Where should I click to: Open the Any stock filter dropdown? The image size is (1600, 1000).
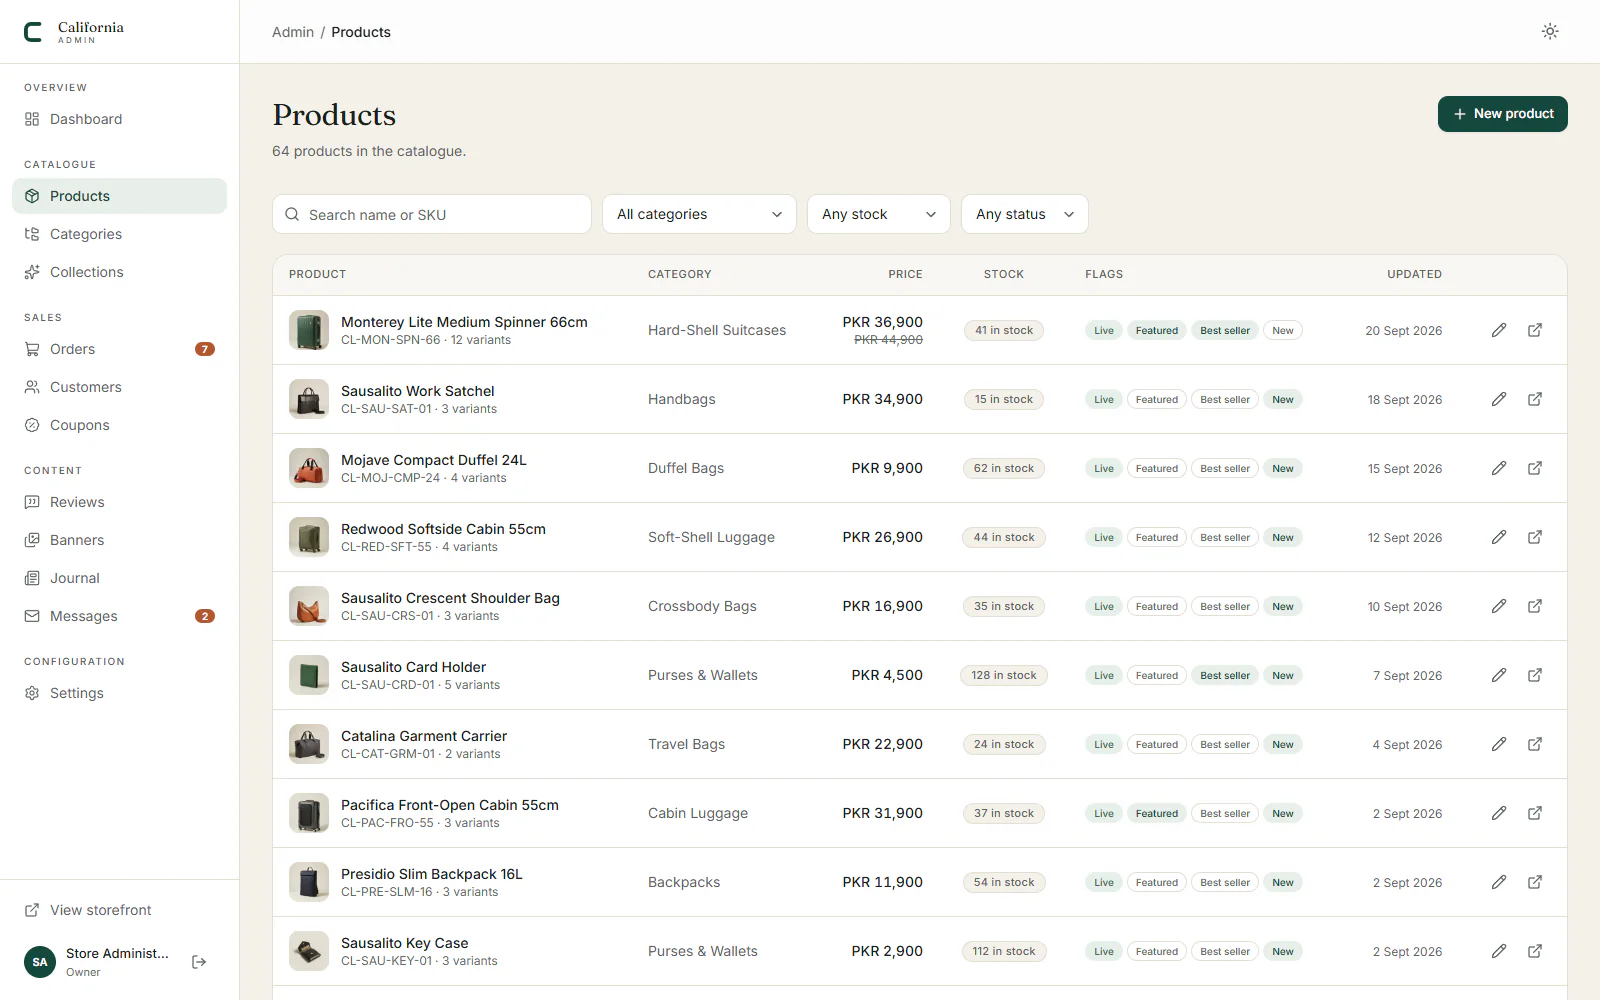pyautogui.click(x=879, y=214)
